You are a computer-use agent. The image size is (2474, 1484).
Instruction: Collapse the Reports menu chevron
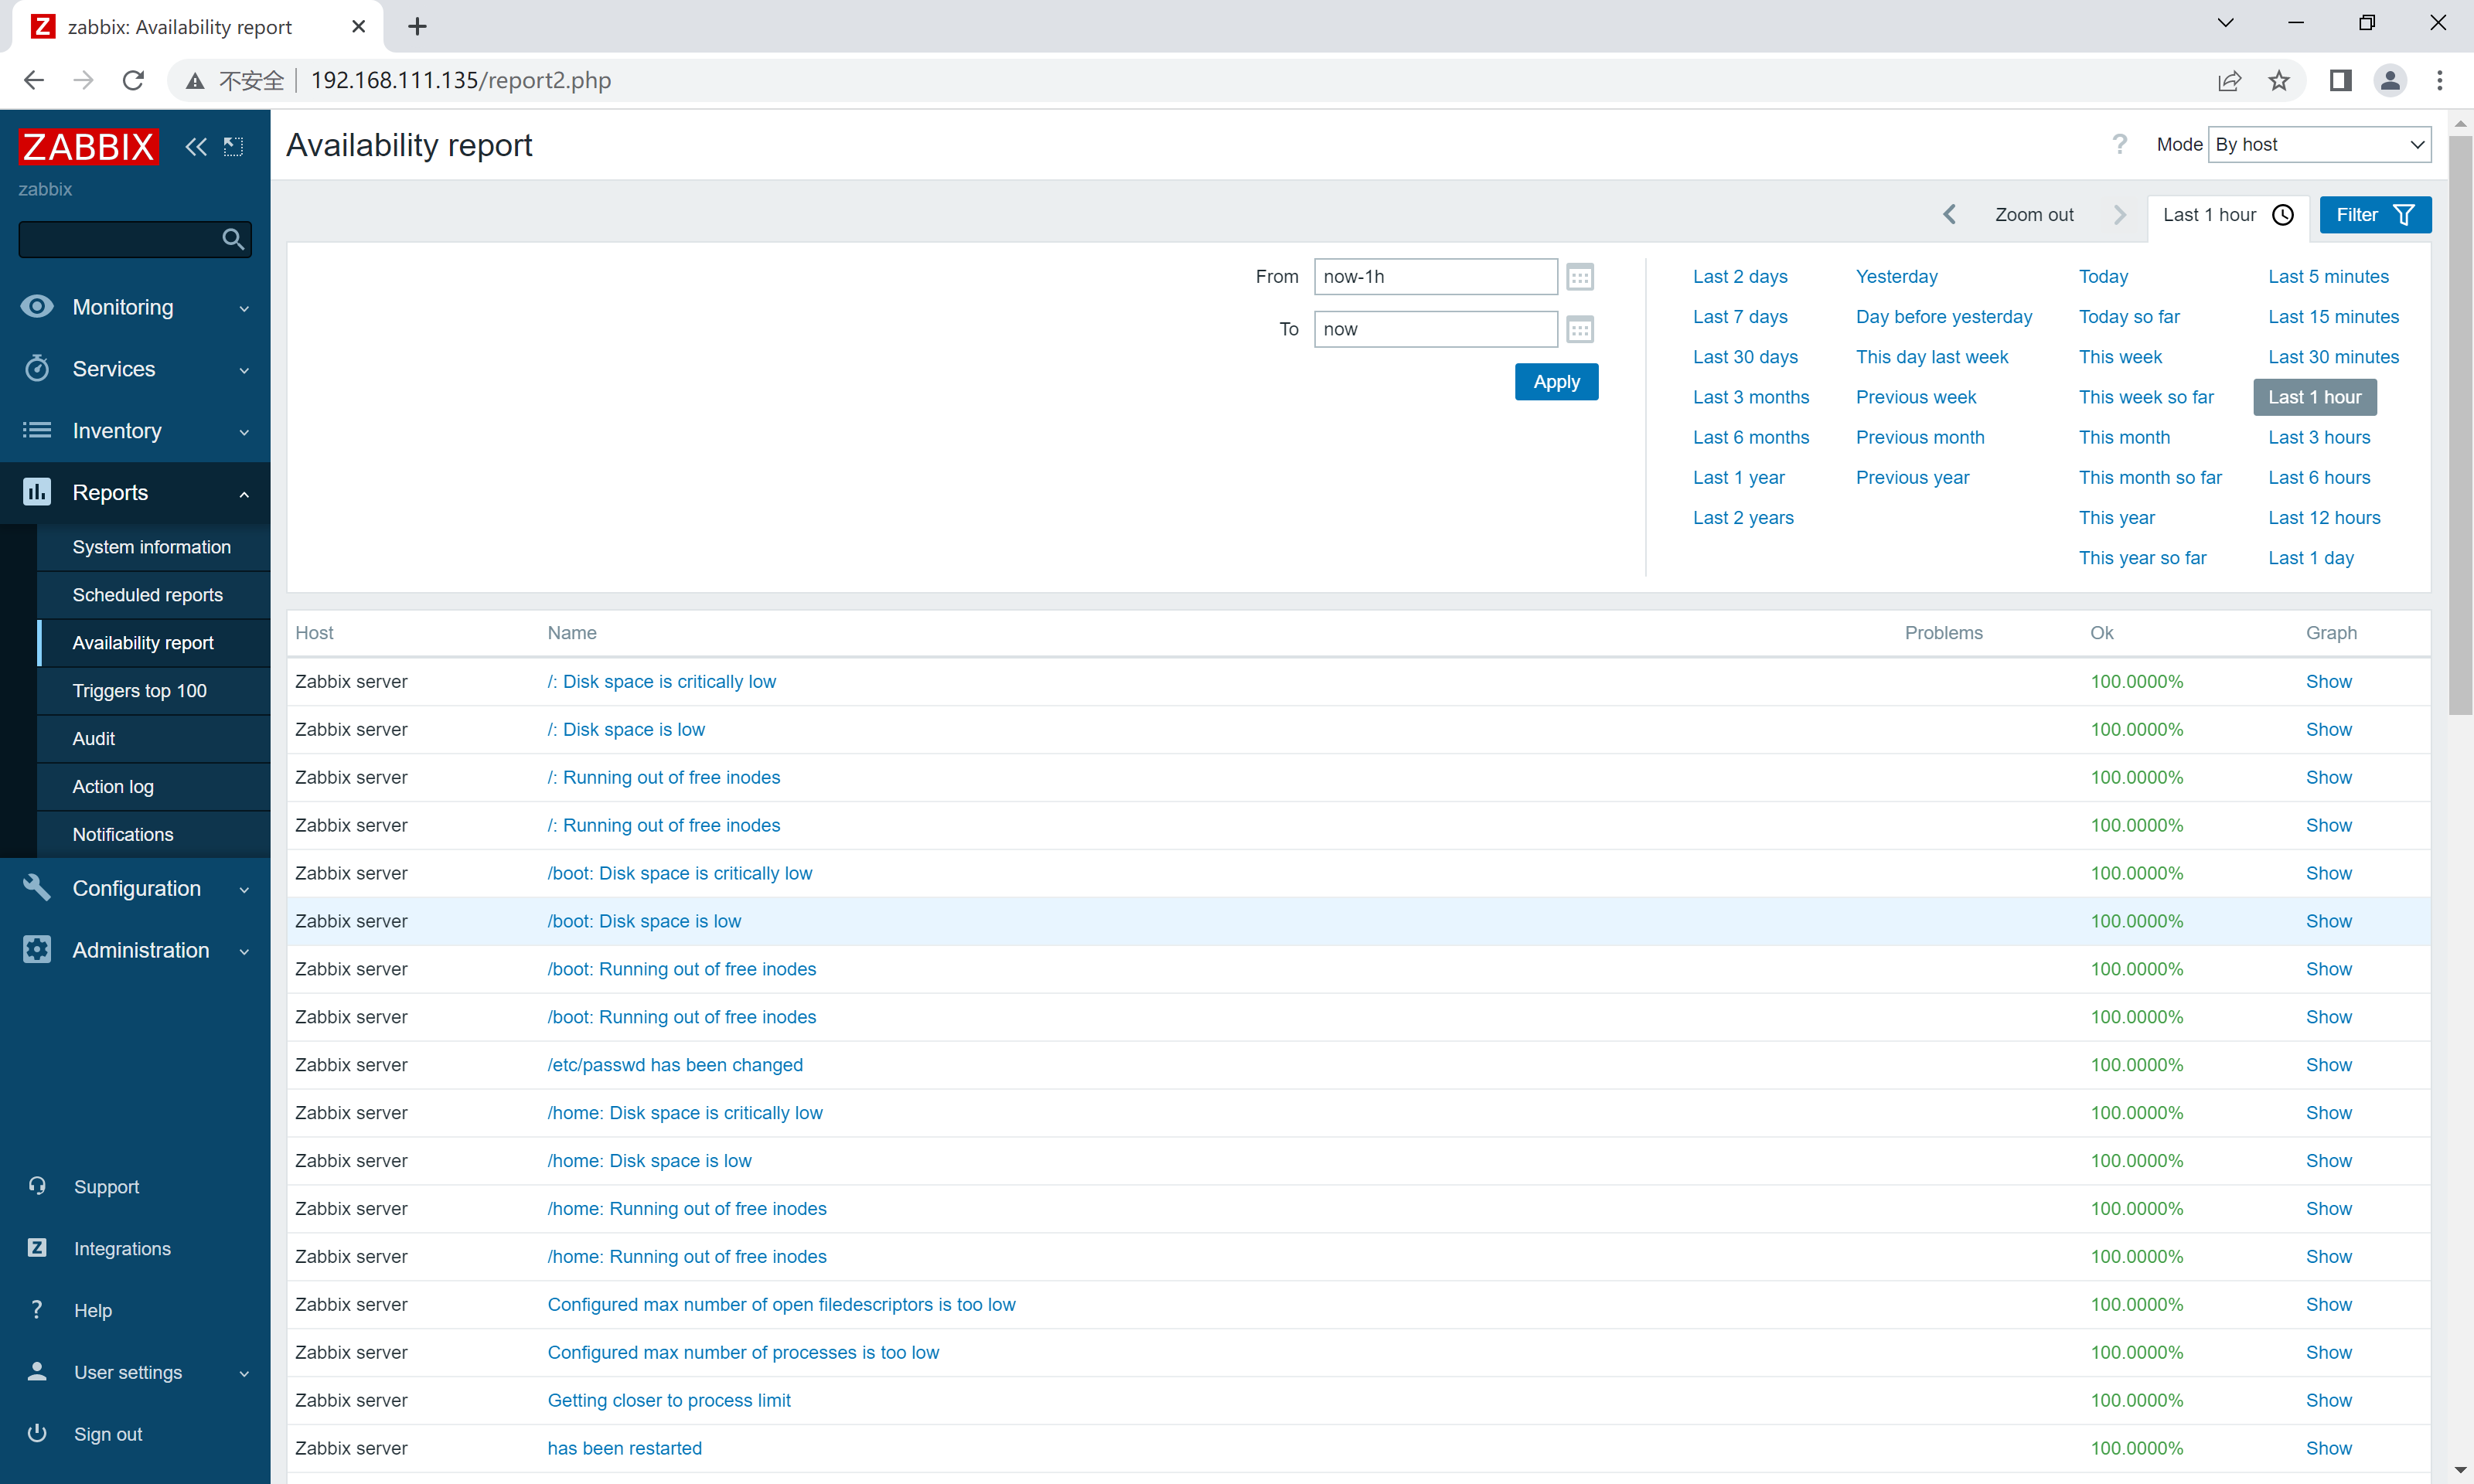244,493
